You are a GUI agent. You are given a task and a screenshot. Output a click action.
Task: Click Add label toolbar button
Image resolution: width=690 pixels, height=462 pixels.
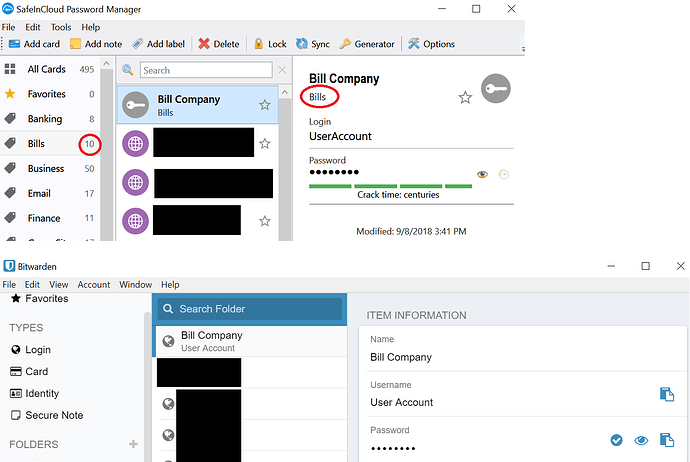point(159,44)
